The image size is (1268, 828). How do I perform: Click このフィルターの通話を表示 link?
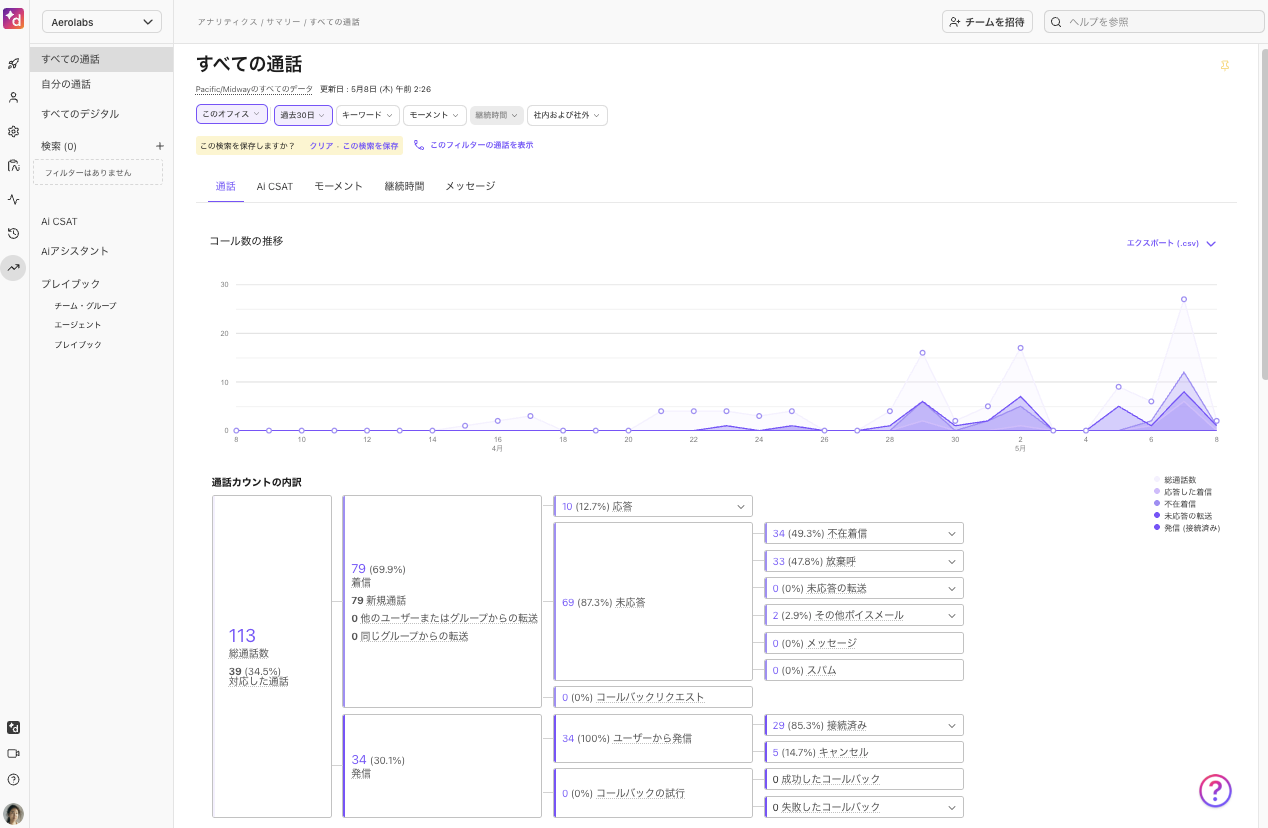pos(481,145)
